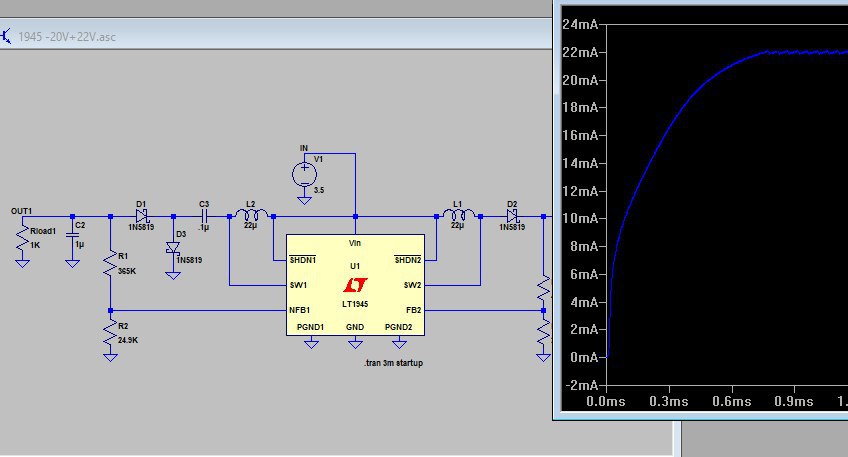Click the 22µ value under L2

[x=250, y=226]
